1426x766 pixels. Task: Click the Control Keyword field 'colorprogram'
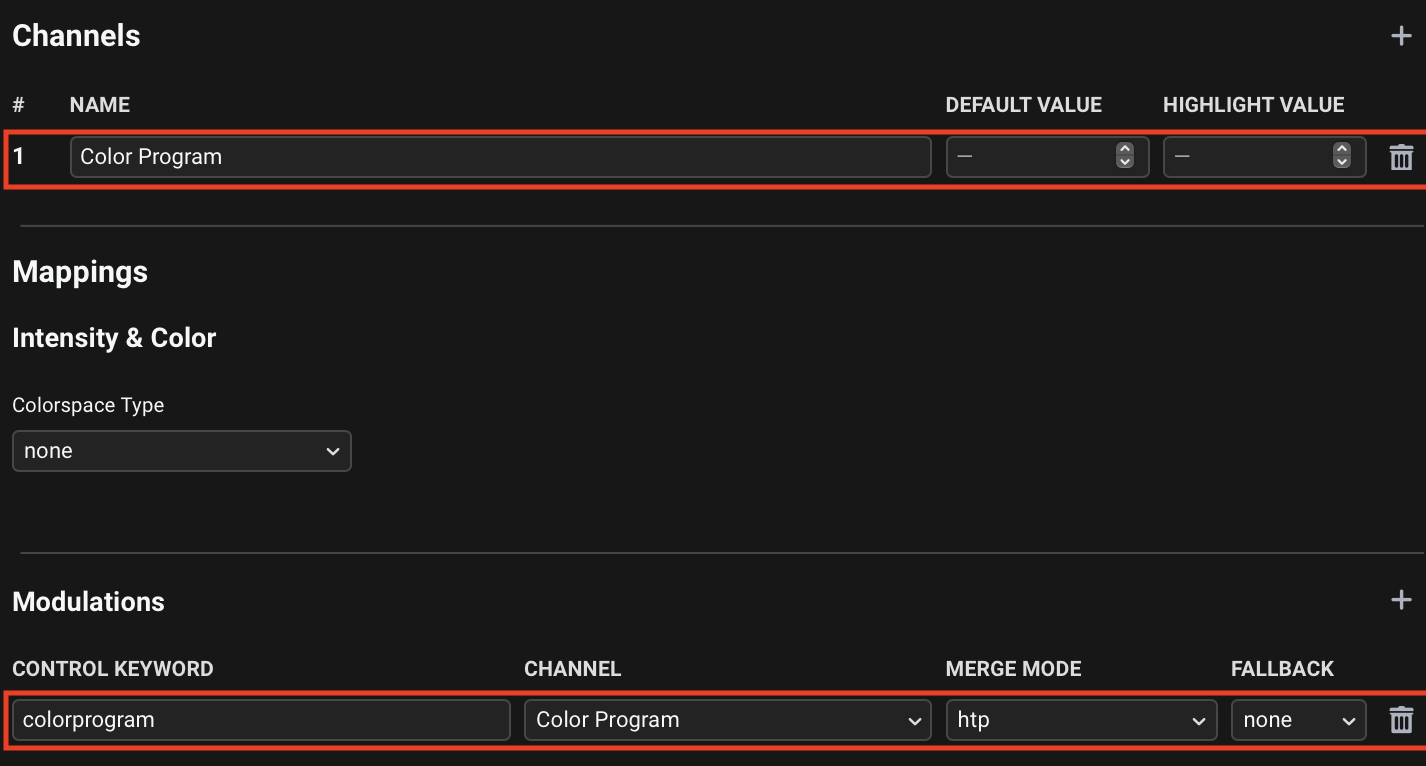tap(260, 720)
